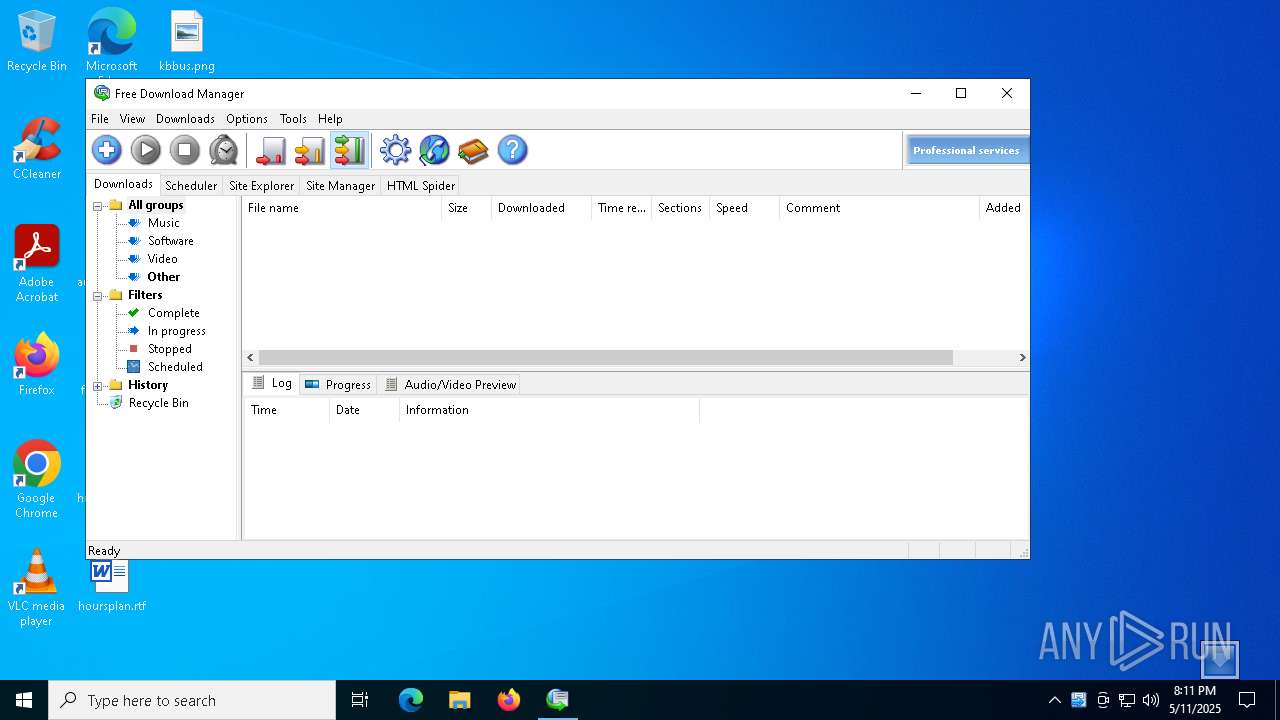Start download with the play icon
This screenshot has height=720, width=1280.
[146, 150]
